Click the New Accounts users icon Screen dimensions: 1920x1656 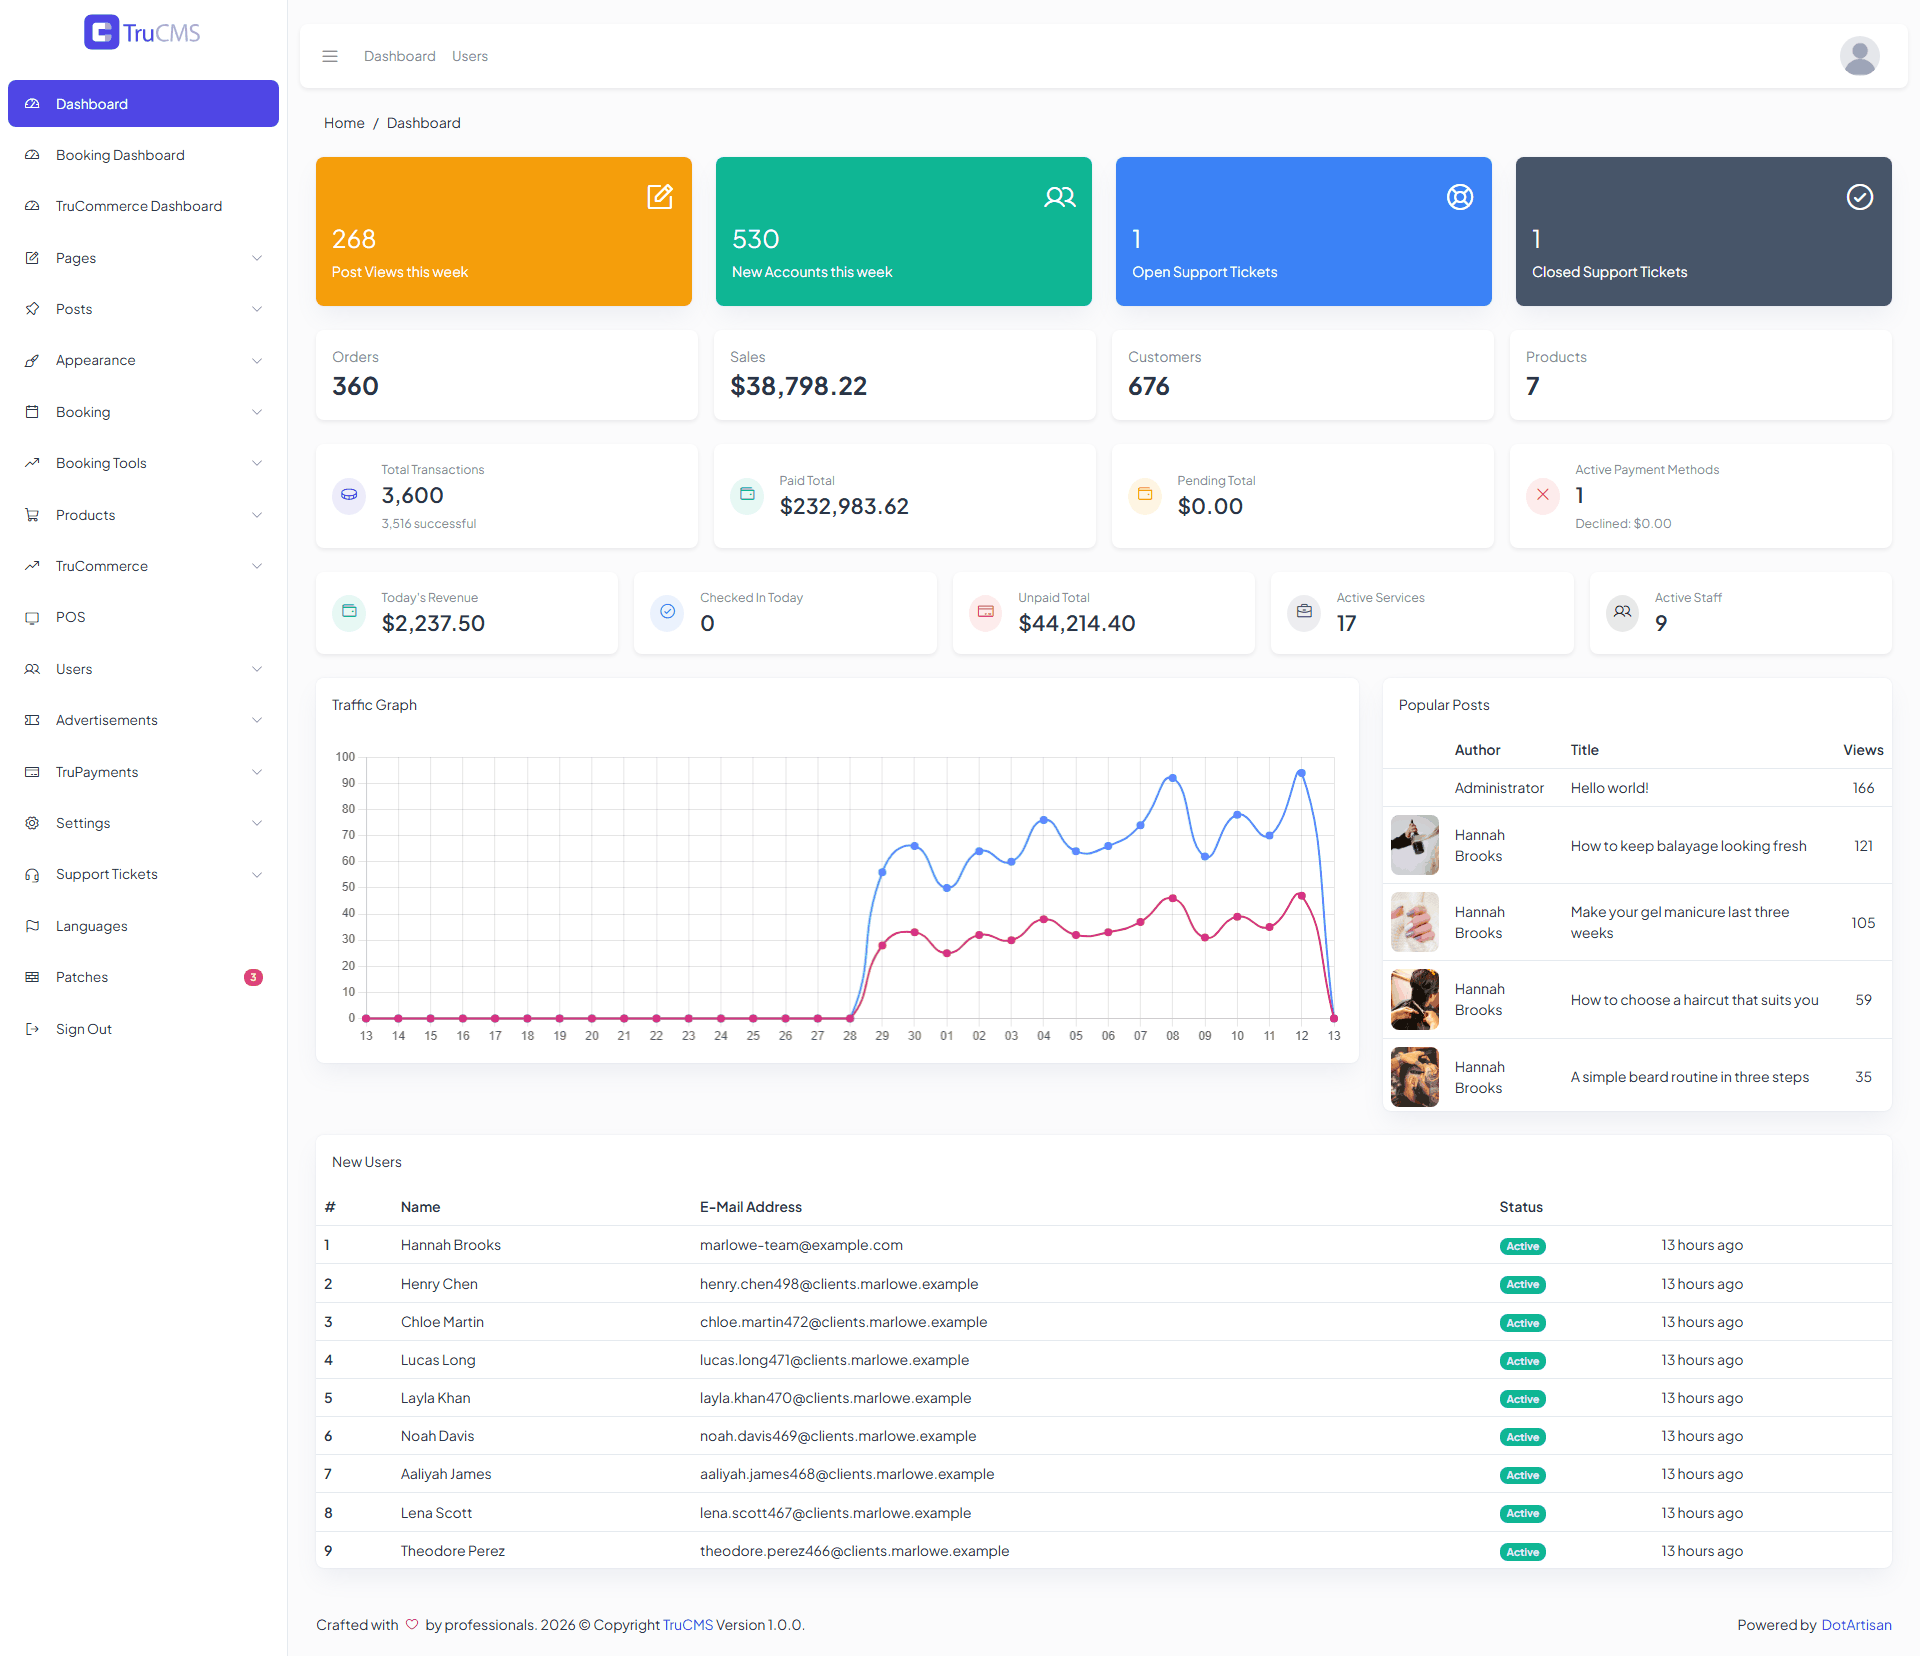tap(1060, 196)
